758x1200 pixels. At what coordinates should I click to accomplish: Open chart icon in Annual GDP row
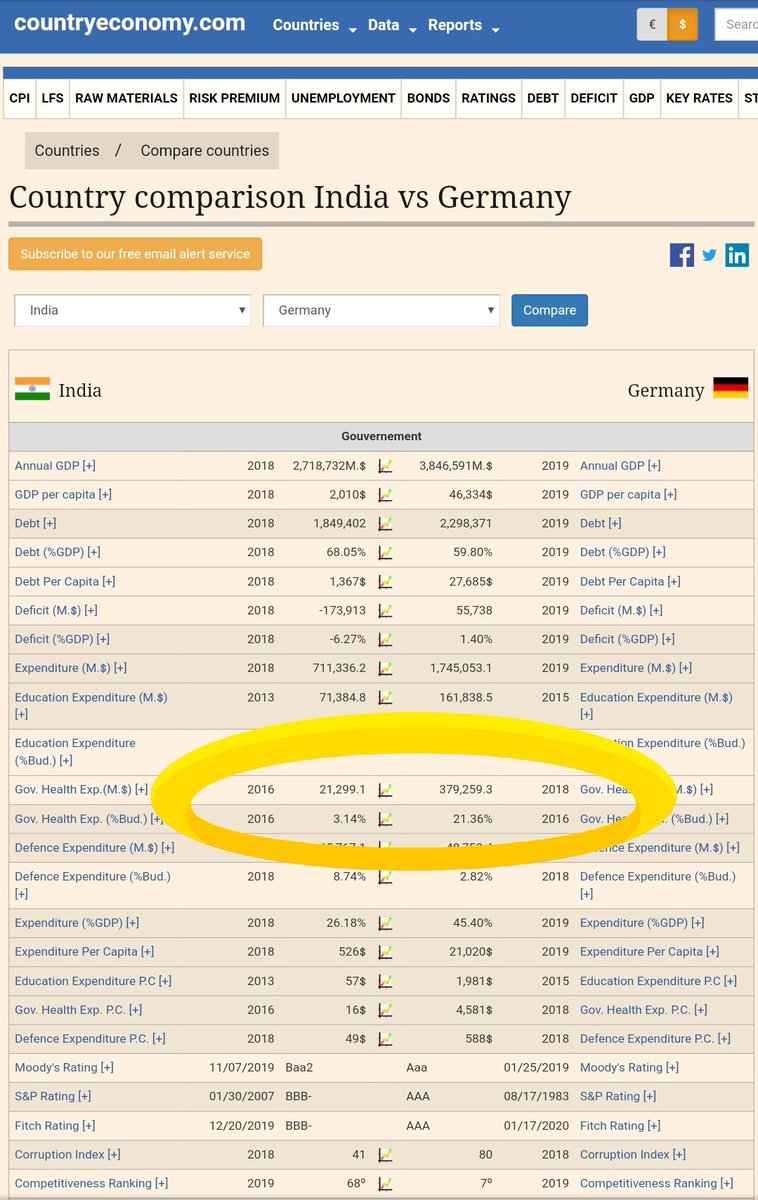[x=385, y=466]
